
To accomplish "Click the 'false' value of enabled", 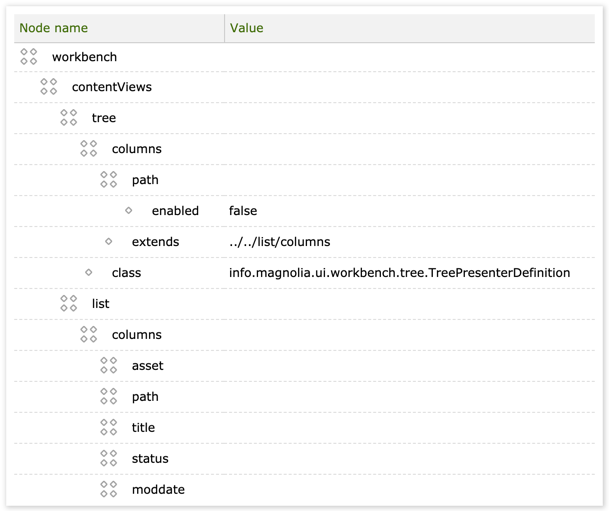I will (x=243, y=211).
